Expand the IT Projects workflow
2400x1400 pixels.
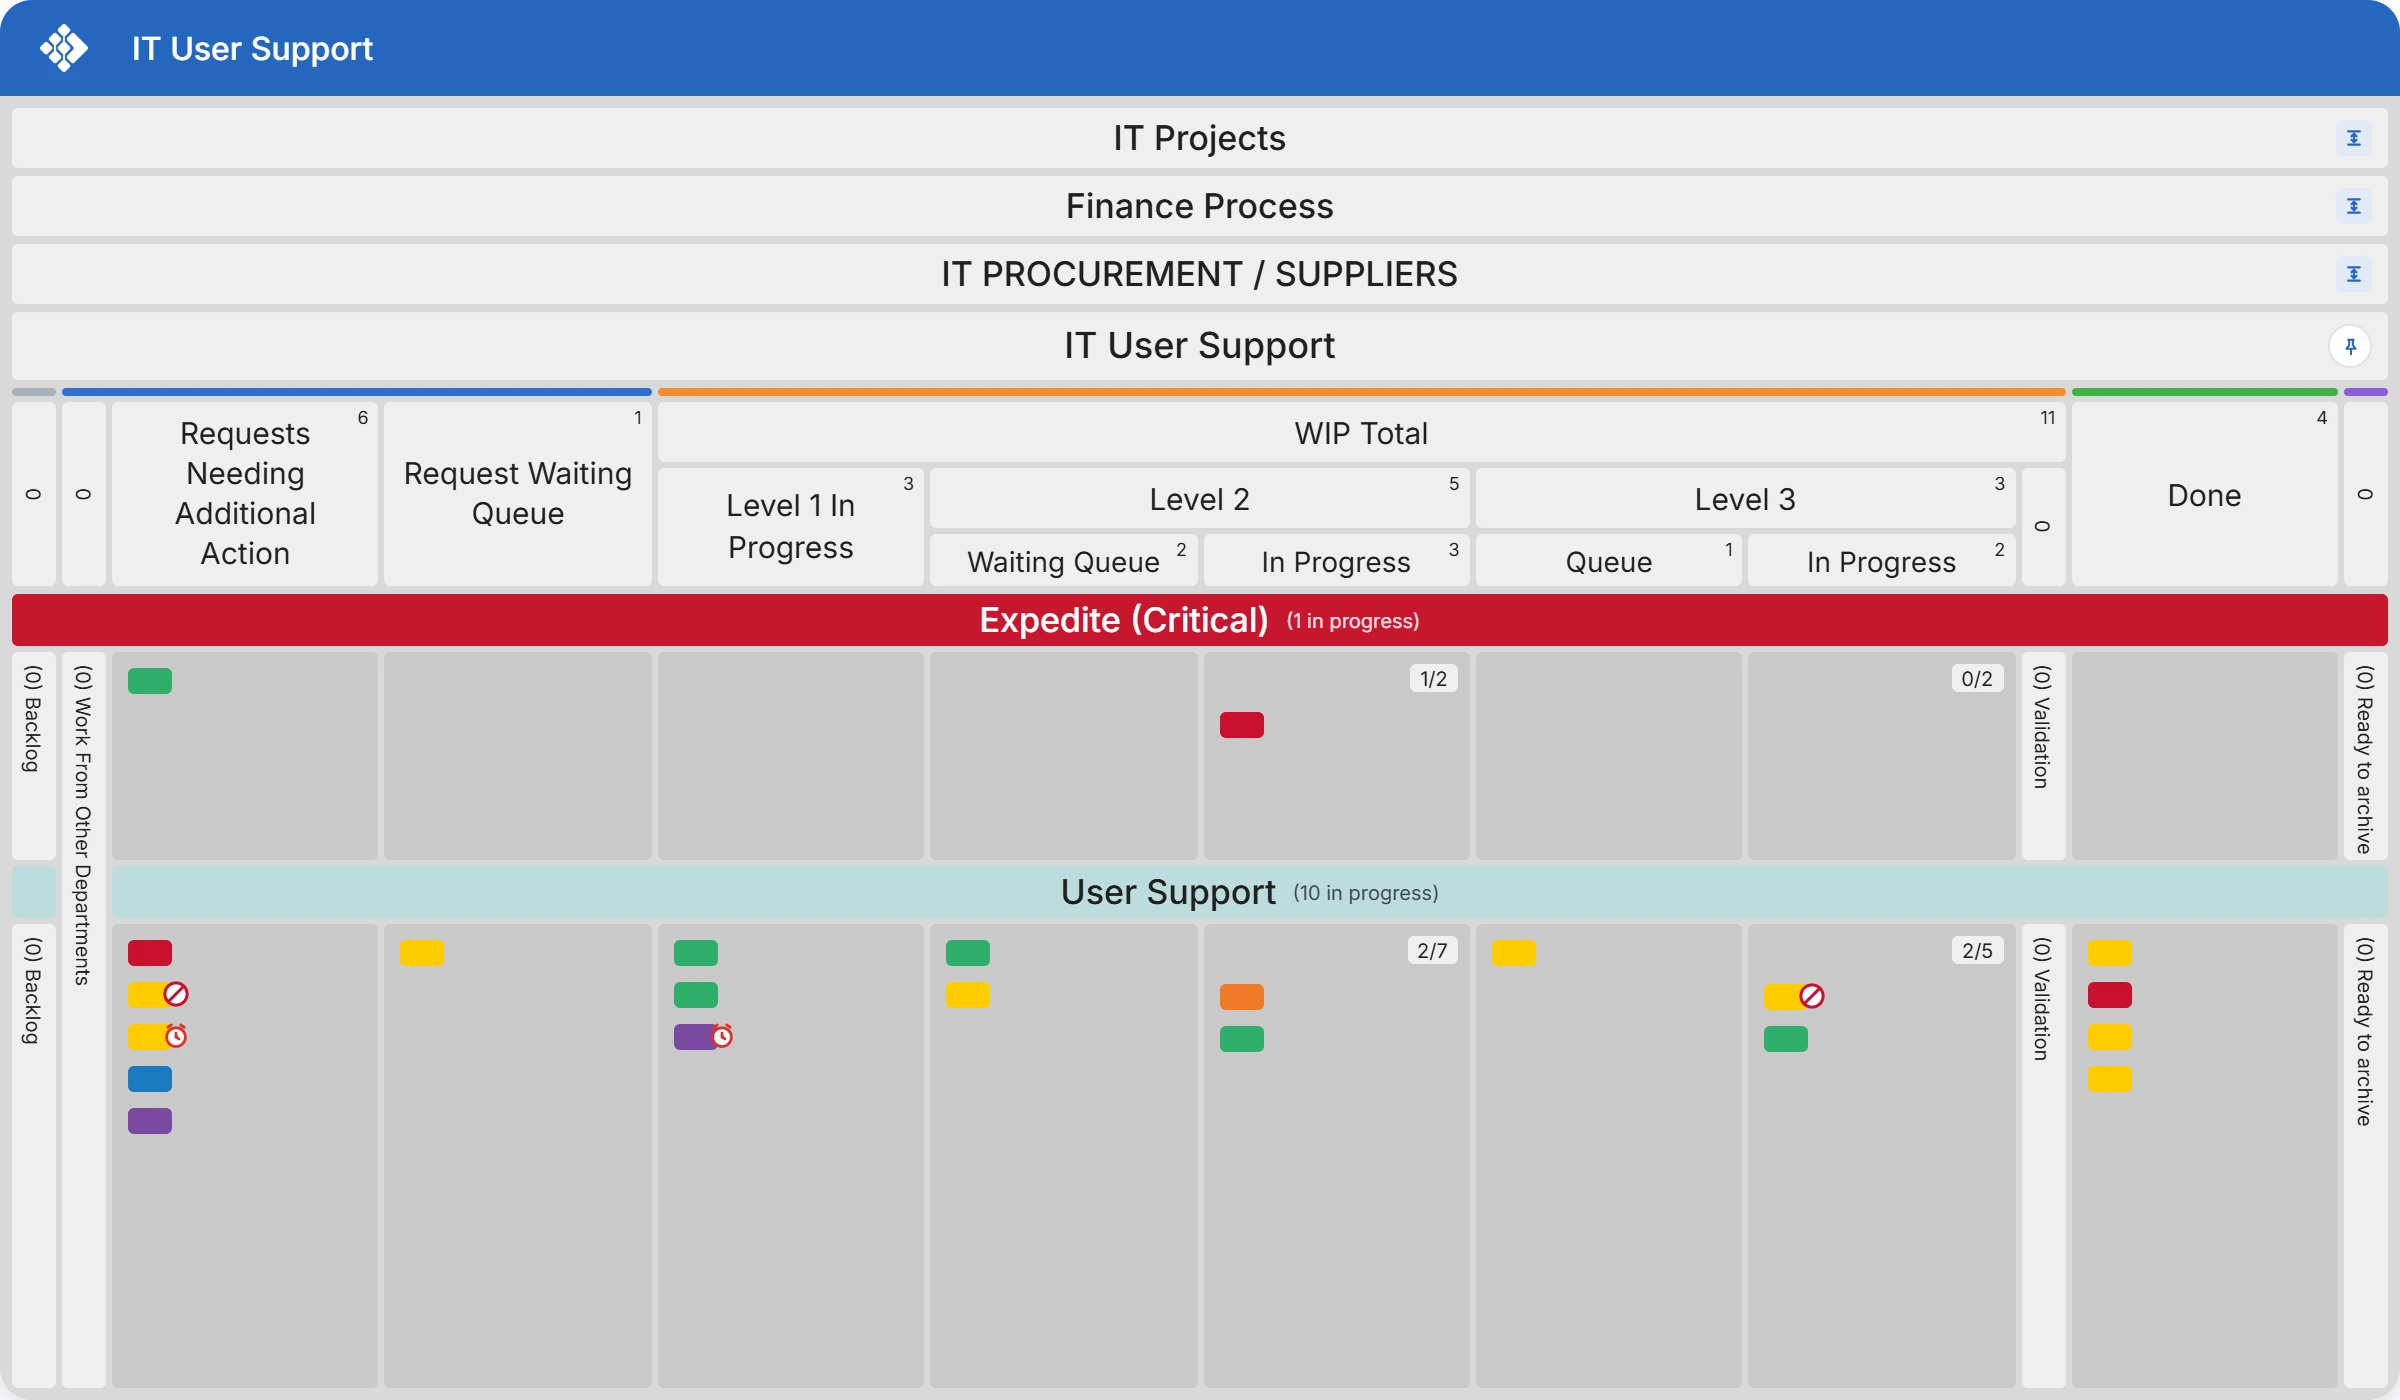tap(2353, 138)
